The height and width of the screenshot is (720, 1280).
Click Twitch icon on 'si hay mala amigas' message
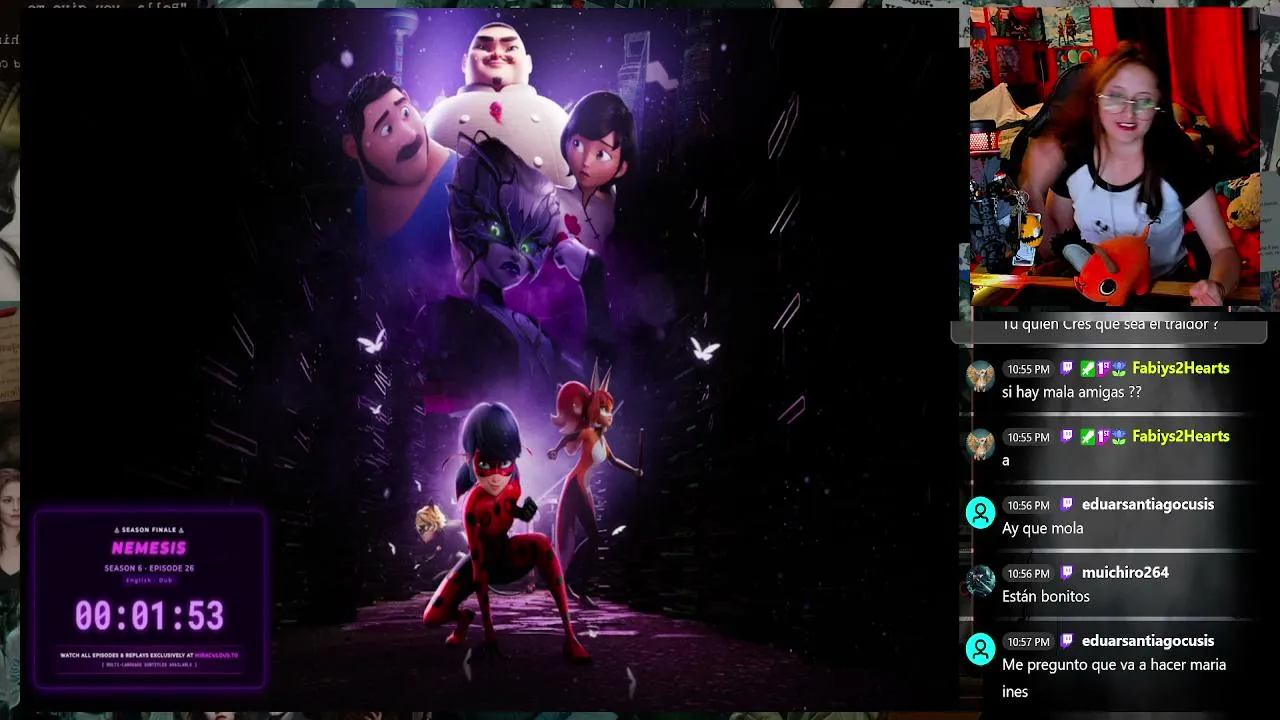[1067, 368]
